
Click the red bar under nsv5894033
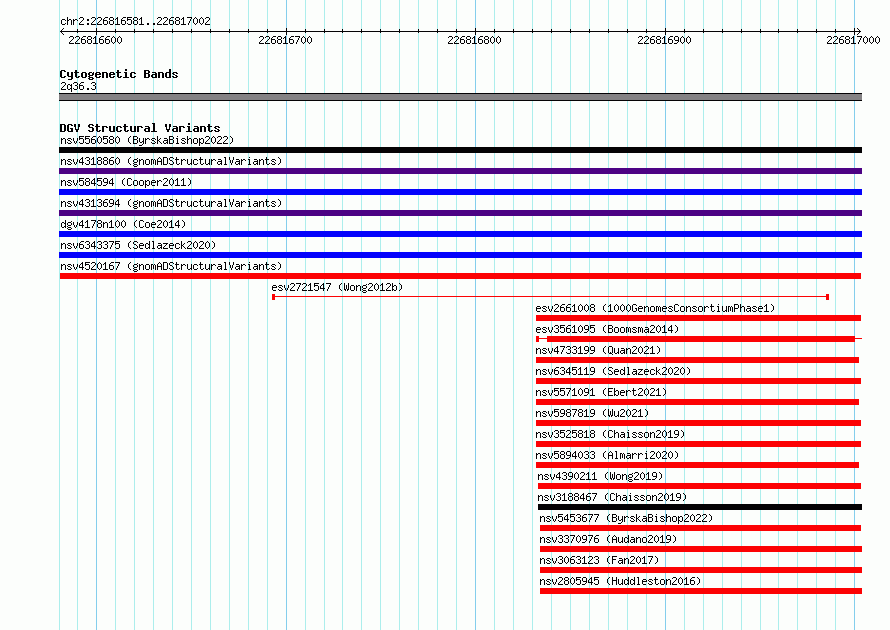click(x=697, y=465)
